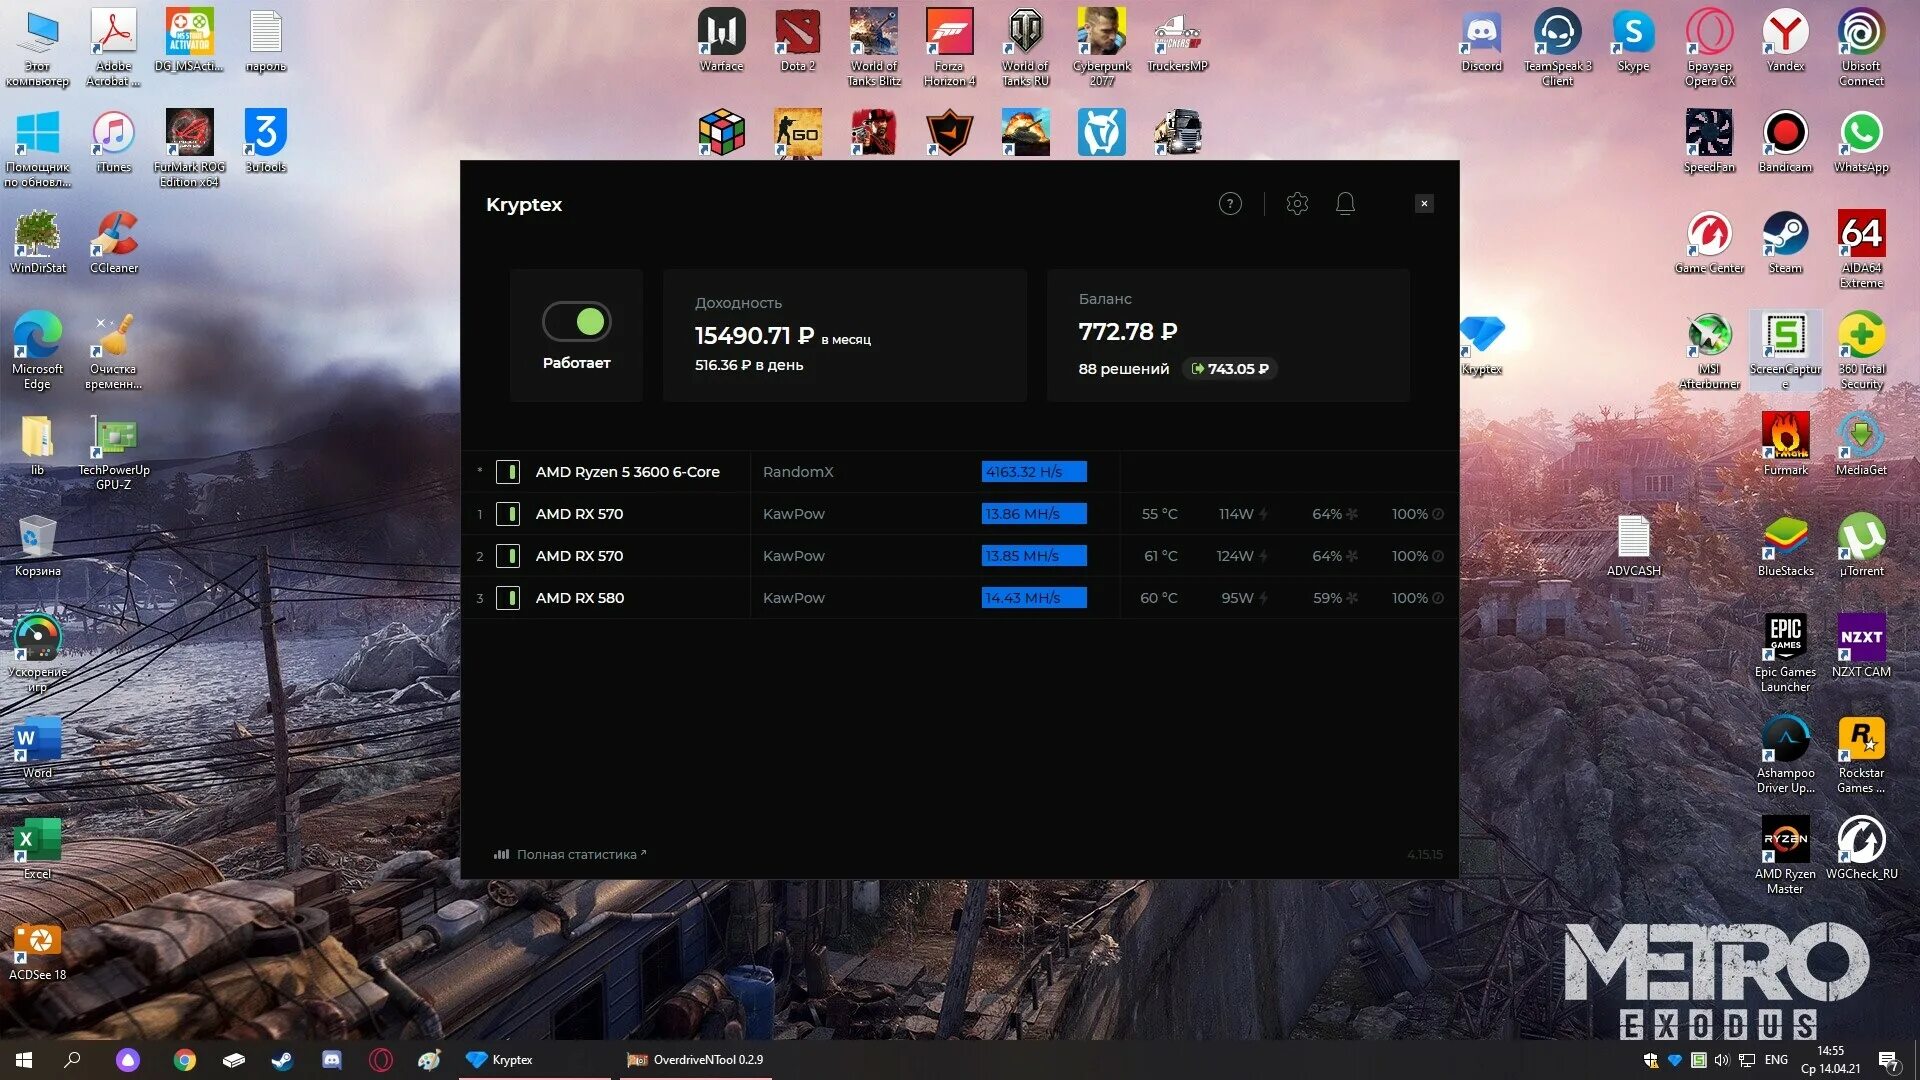Click the 743.05 ₽ withdrawal button
Screen dimensions: 1920x1080
1230,369
